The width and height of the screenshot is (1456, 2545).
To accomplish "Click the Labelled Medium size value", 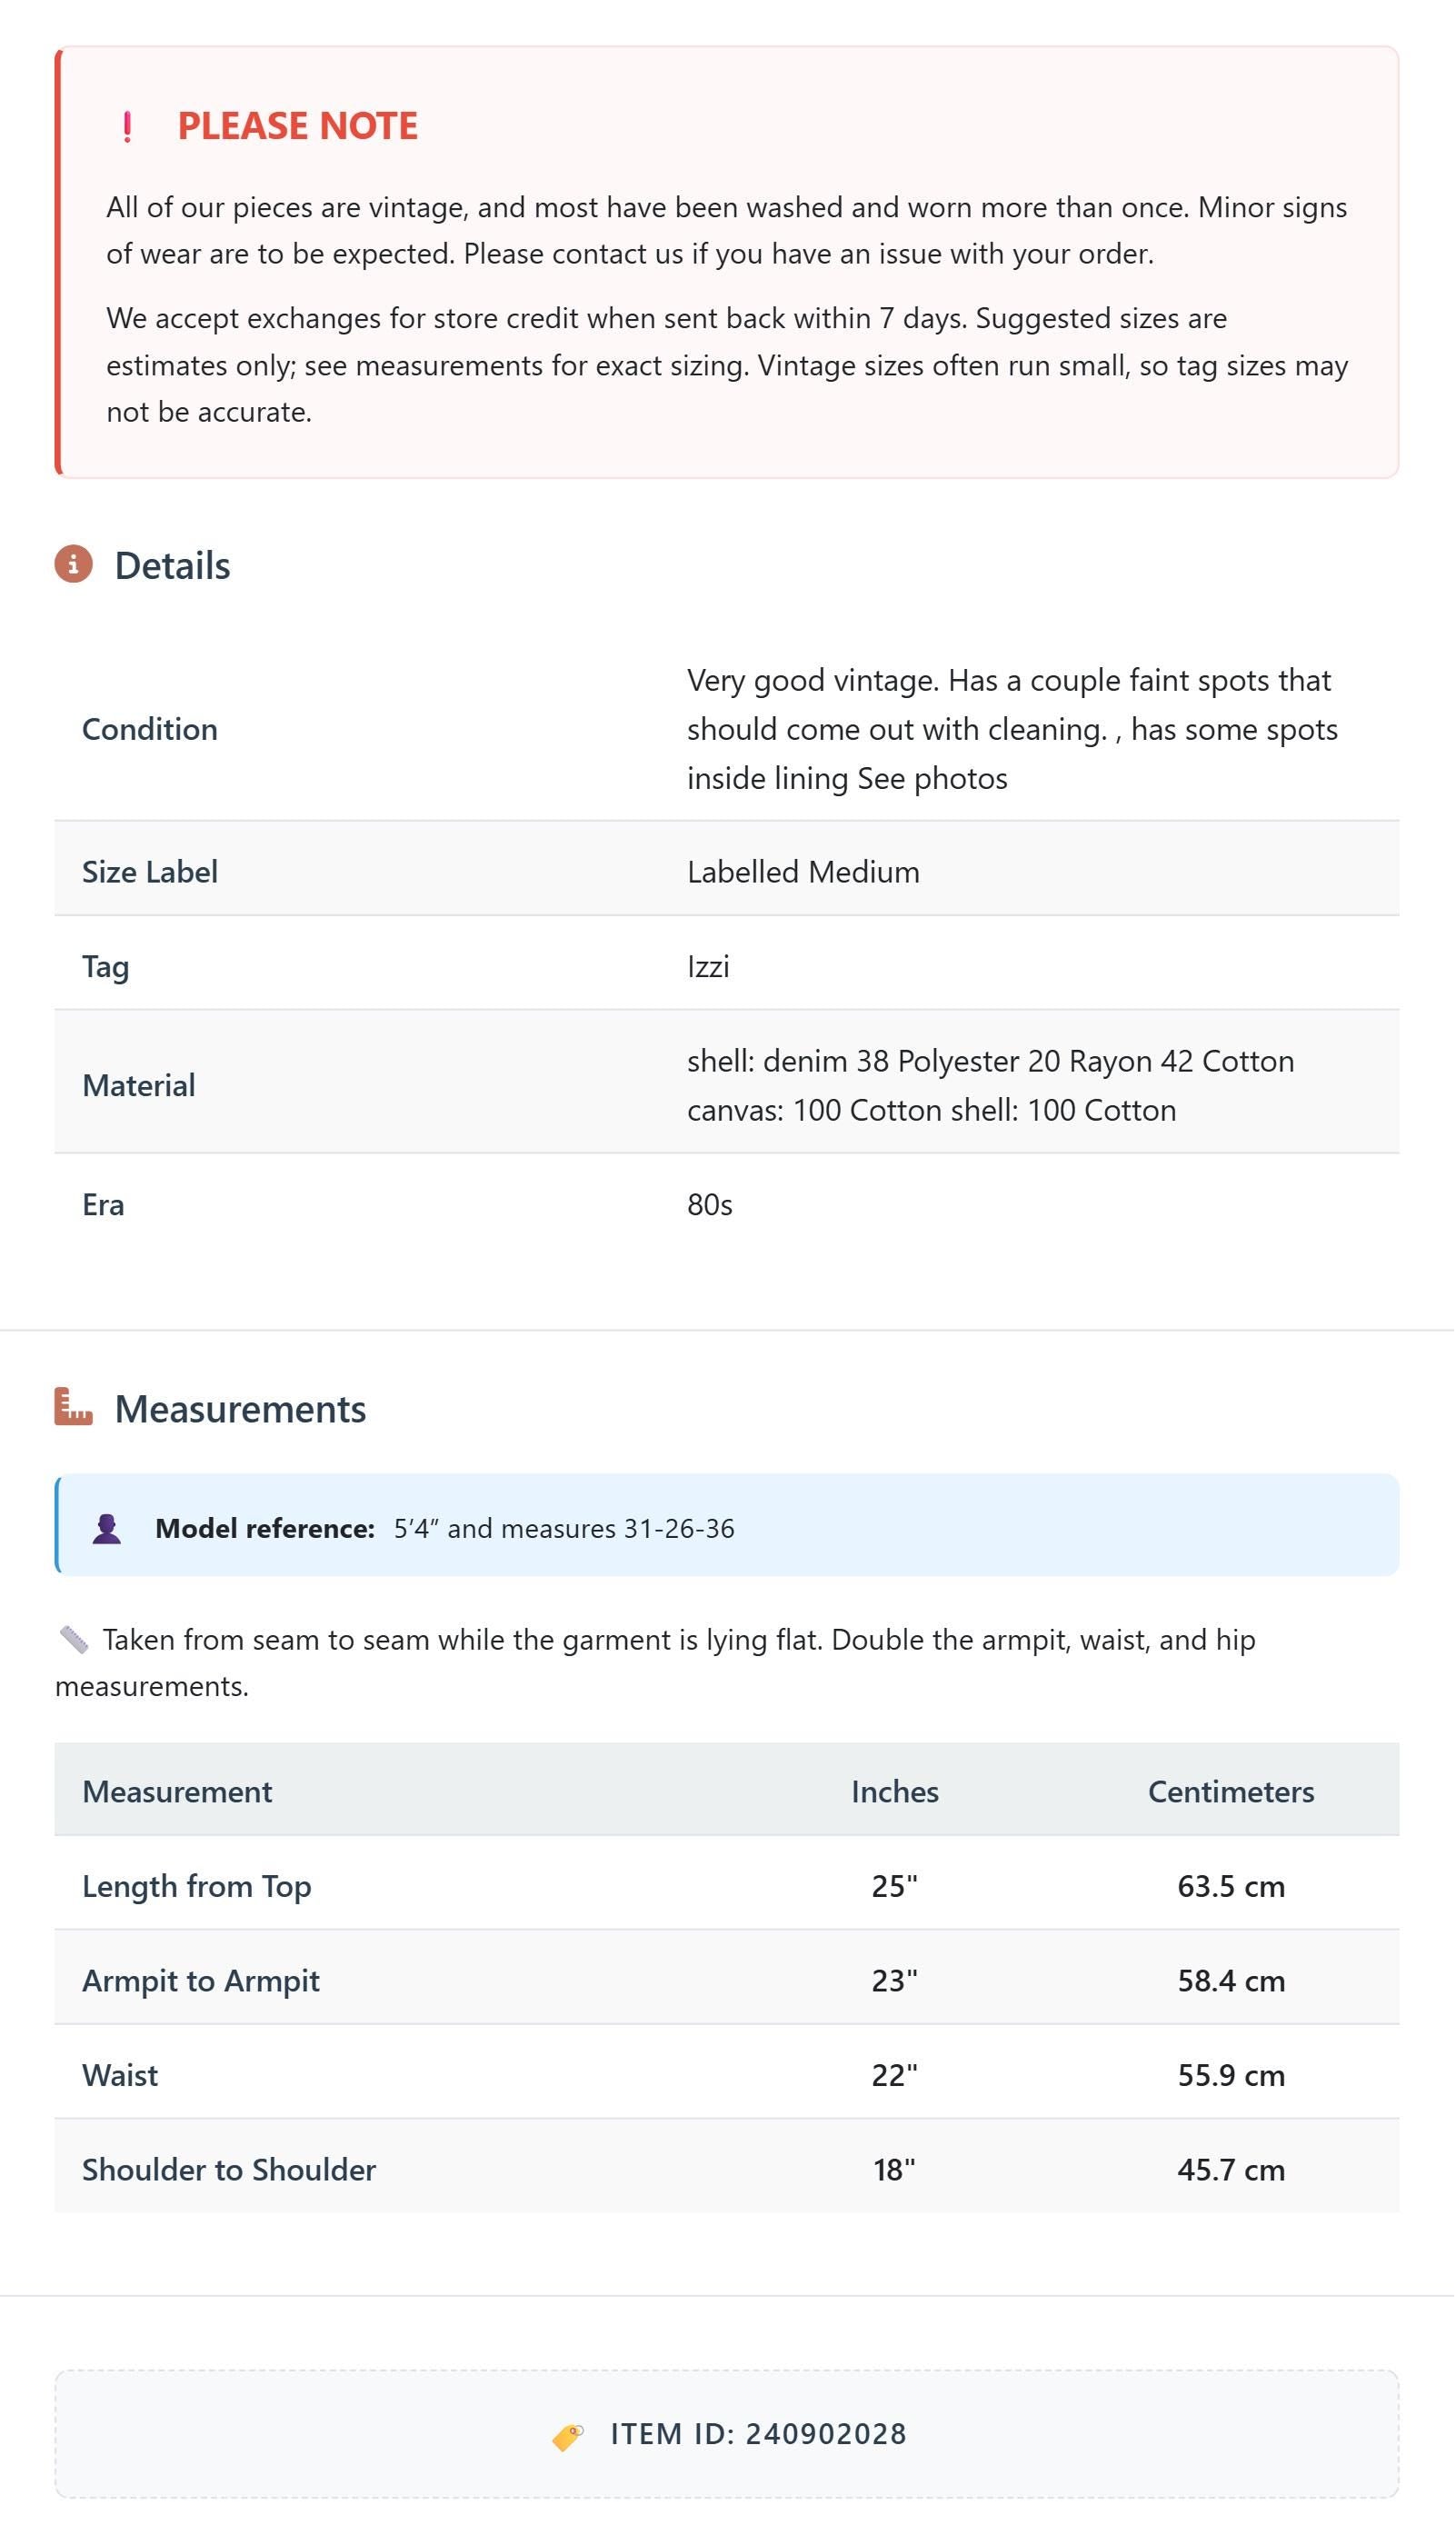I will coord(804,872).
